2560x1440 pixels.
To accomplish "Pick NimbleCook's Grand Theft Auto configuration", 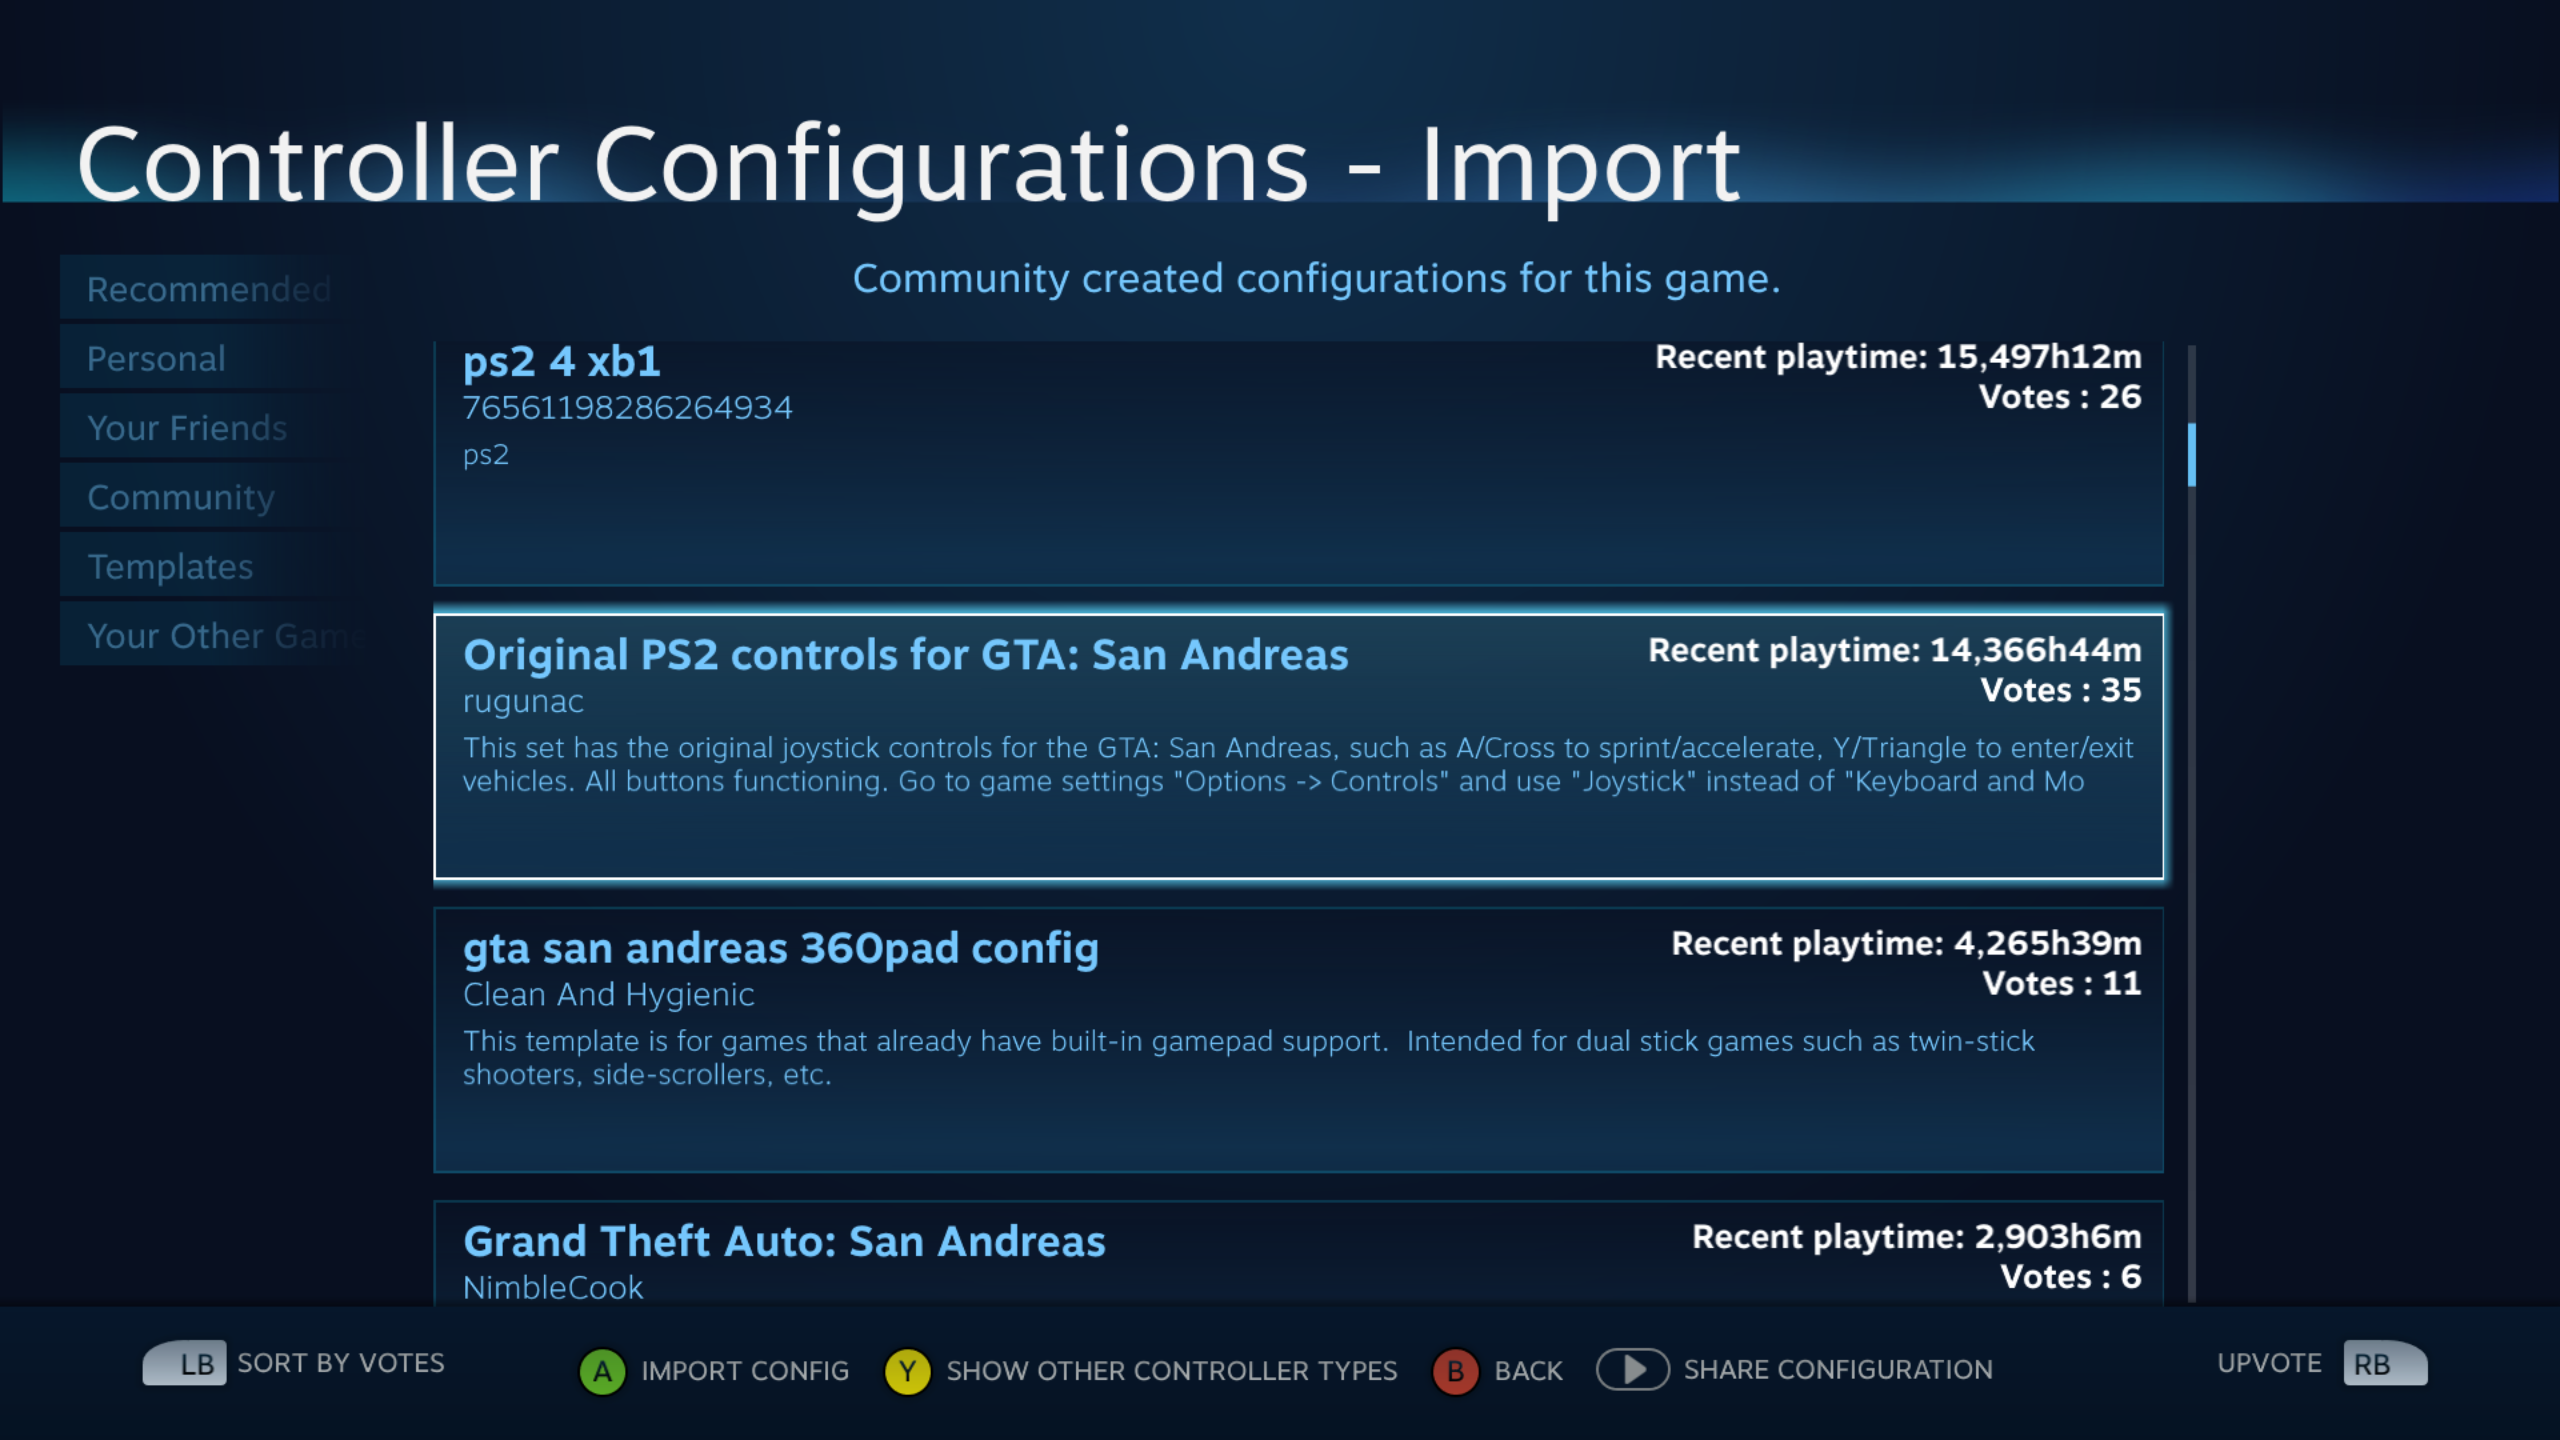I will click(x=1298, y=1256).
